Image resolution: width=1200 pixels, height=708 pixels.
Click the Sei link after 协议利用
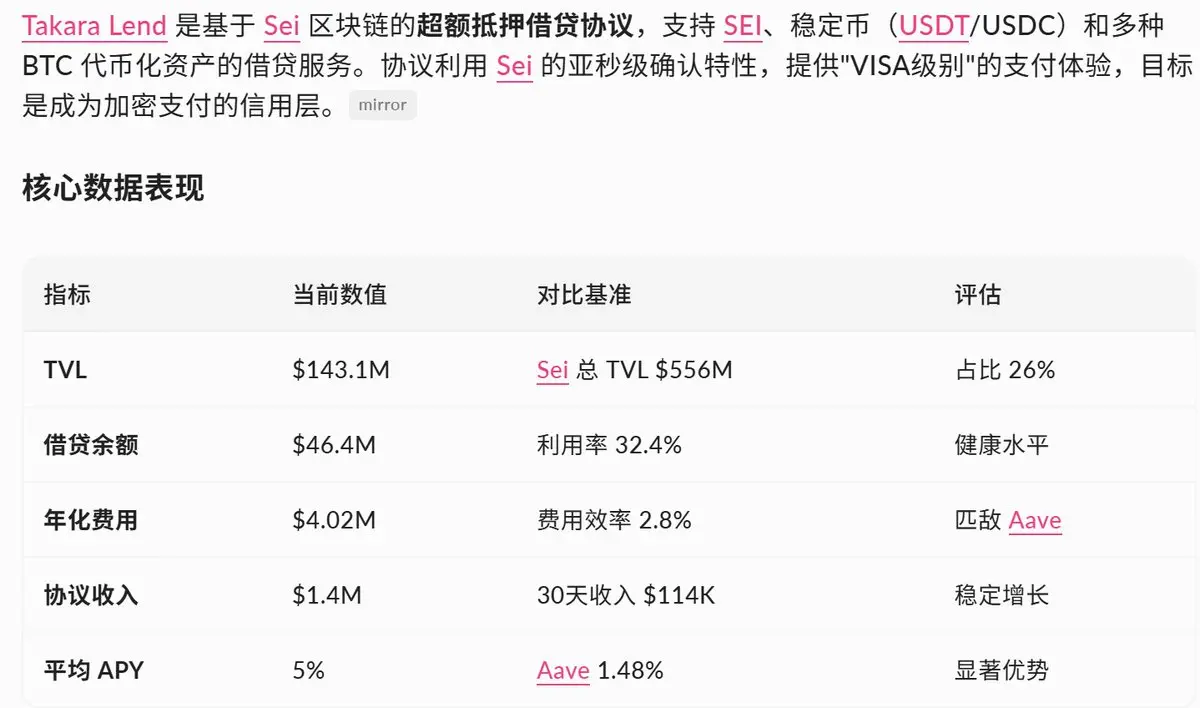(x=514, y=67)
